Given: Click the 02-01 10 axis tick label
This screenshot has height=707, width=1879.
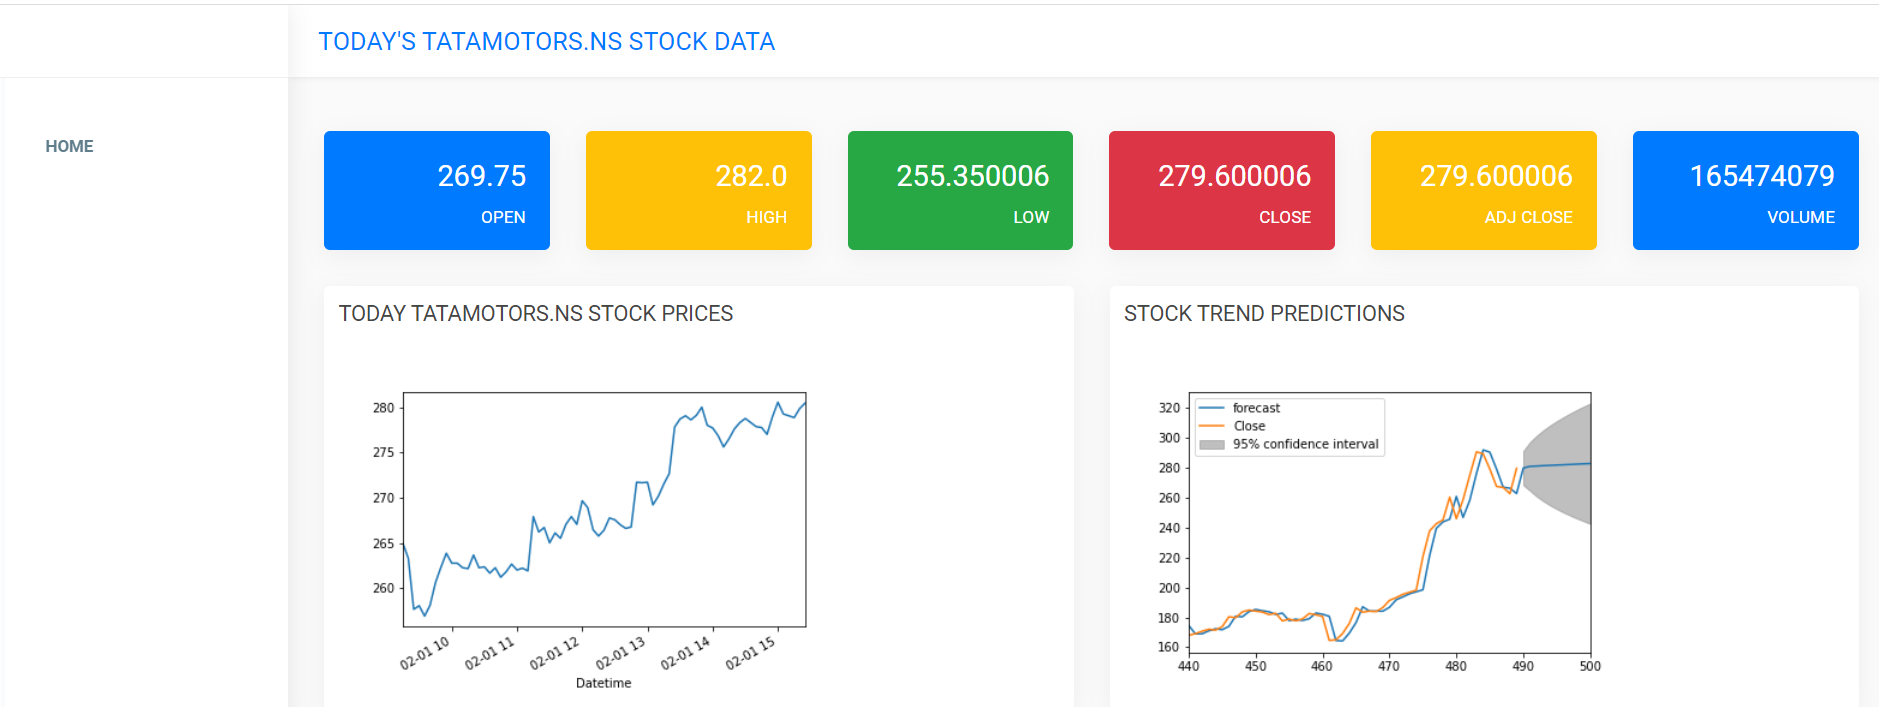Looking at the screenshot, I should pos(425,653).
